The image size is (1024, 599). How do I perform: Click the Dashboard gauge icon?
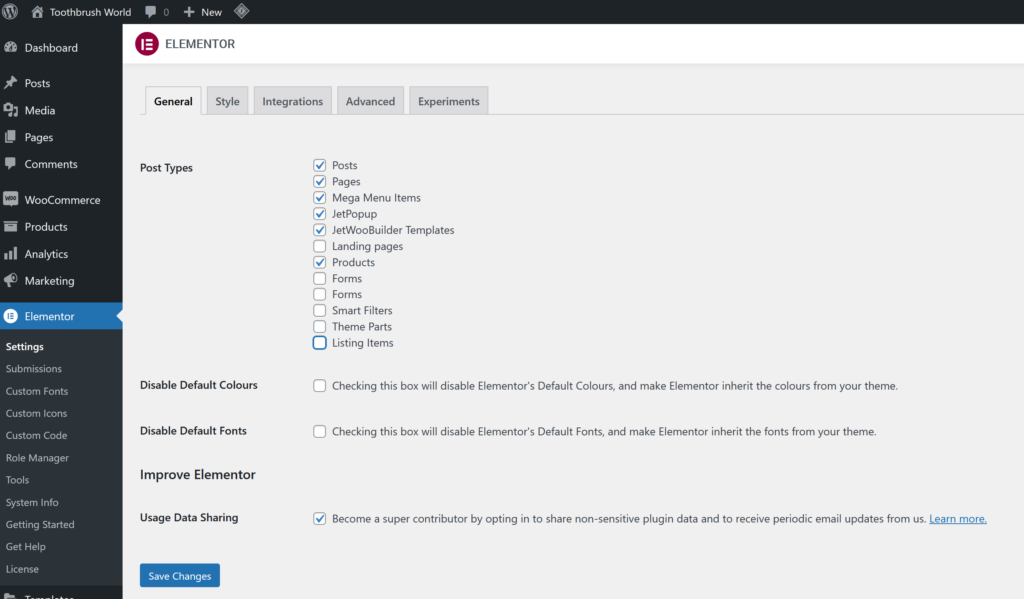[10, 47]
